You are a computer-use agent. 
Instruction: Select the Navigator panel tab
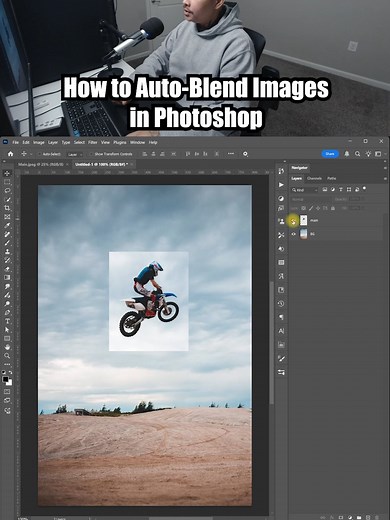coord(299,168)
